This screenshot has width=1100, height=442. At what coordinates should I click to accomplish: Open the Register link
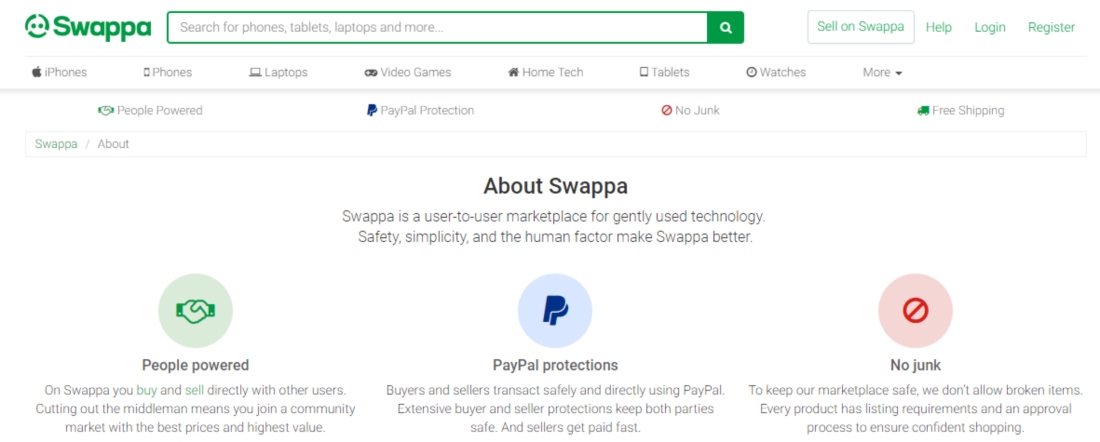pos(1051,27)
